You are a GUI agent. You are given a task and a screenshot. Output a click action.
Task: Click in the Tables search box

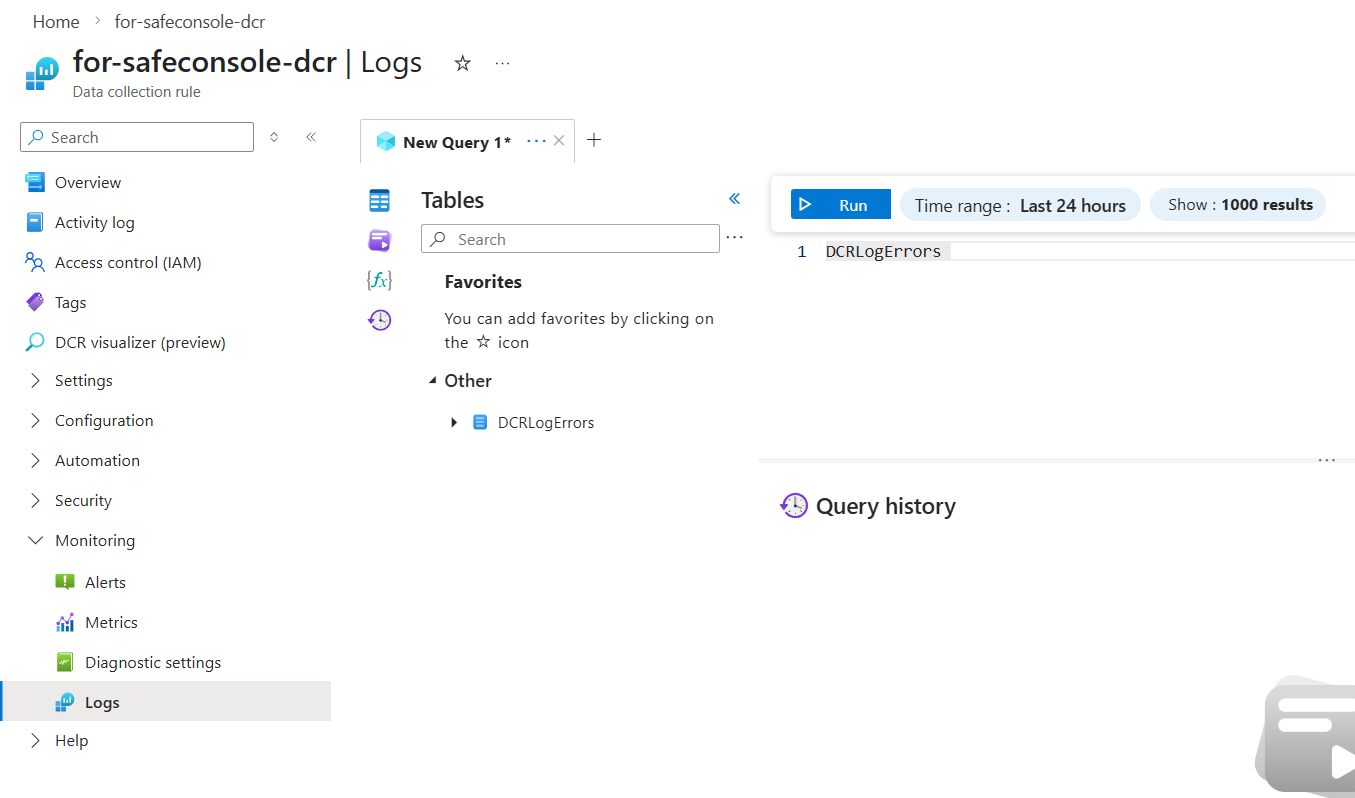click(x=570, y=239)
